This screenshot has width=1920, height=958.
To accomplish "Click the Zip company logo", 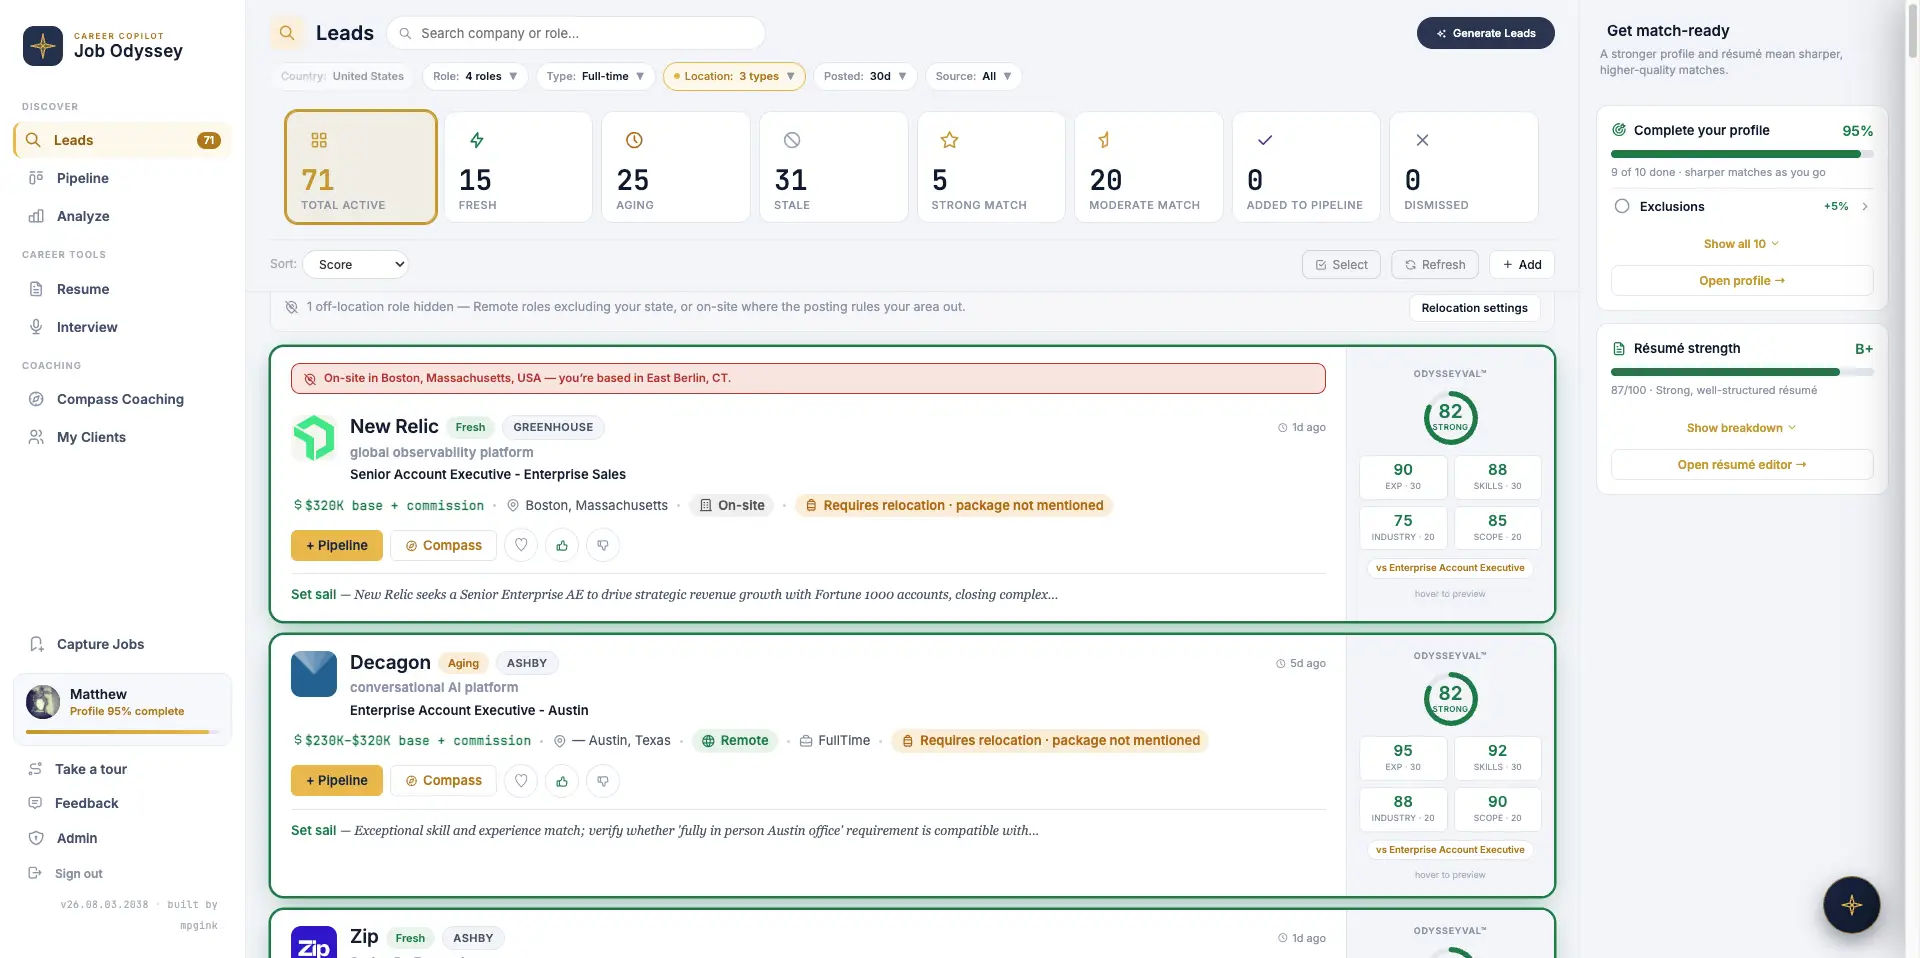I will click(314, 942).
